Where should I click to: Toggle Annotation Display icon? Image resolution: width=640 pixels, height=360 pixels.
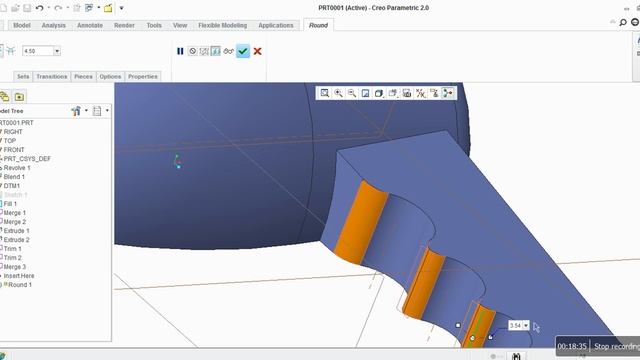pos(434,93)
